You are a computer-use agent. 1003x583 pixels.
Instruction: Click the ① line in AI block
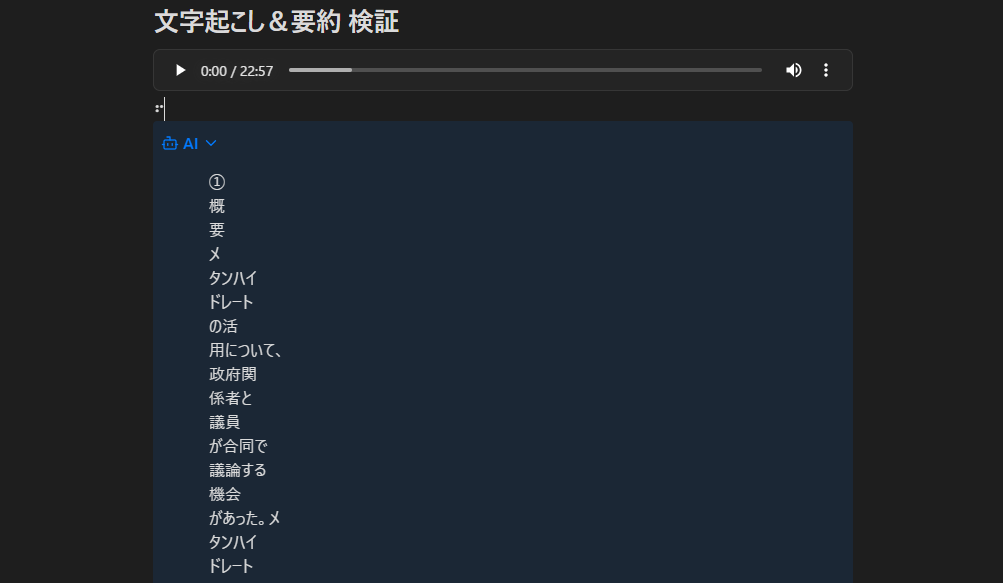(x=217, y=182)
